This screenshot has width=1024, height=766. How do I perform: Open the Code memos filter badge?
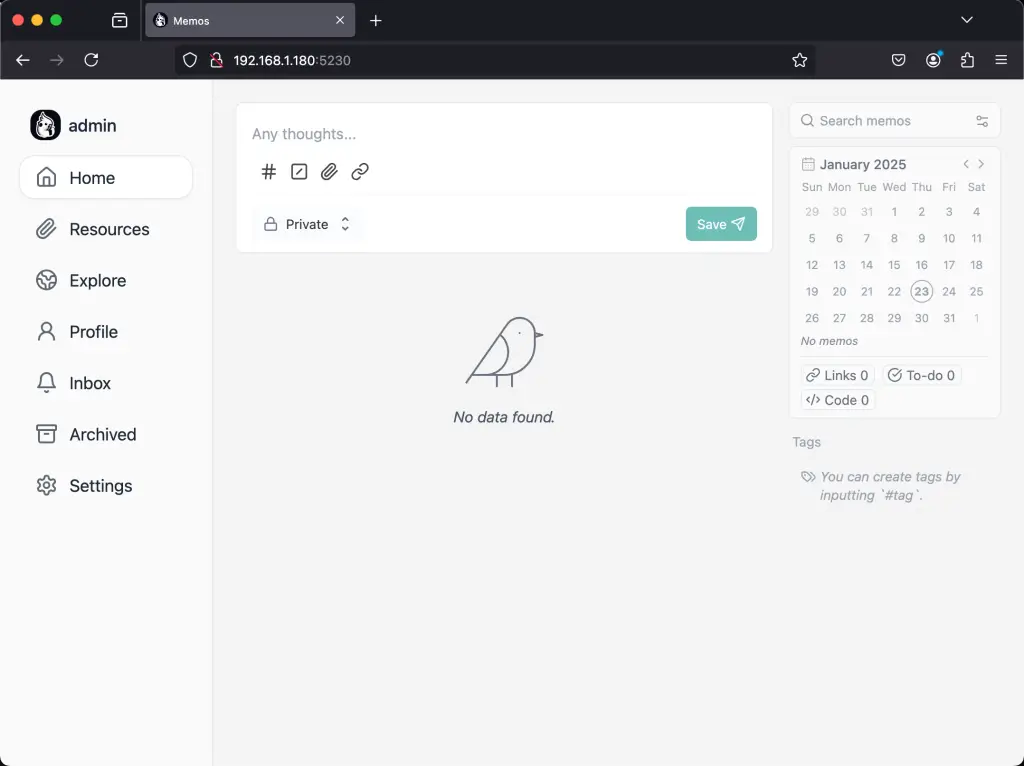[837, 400]
